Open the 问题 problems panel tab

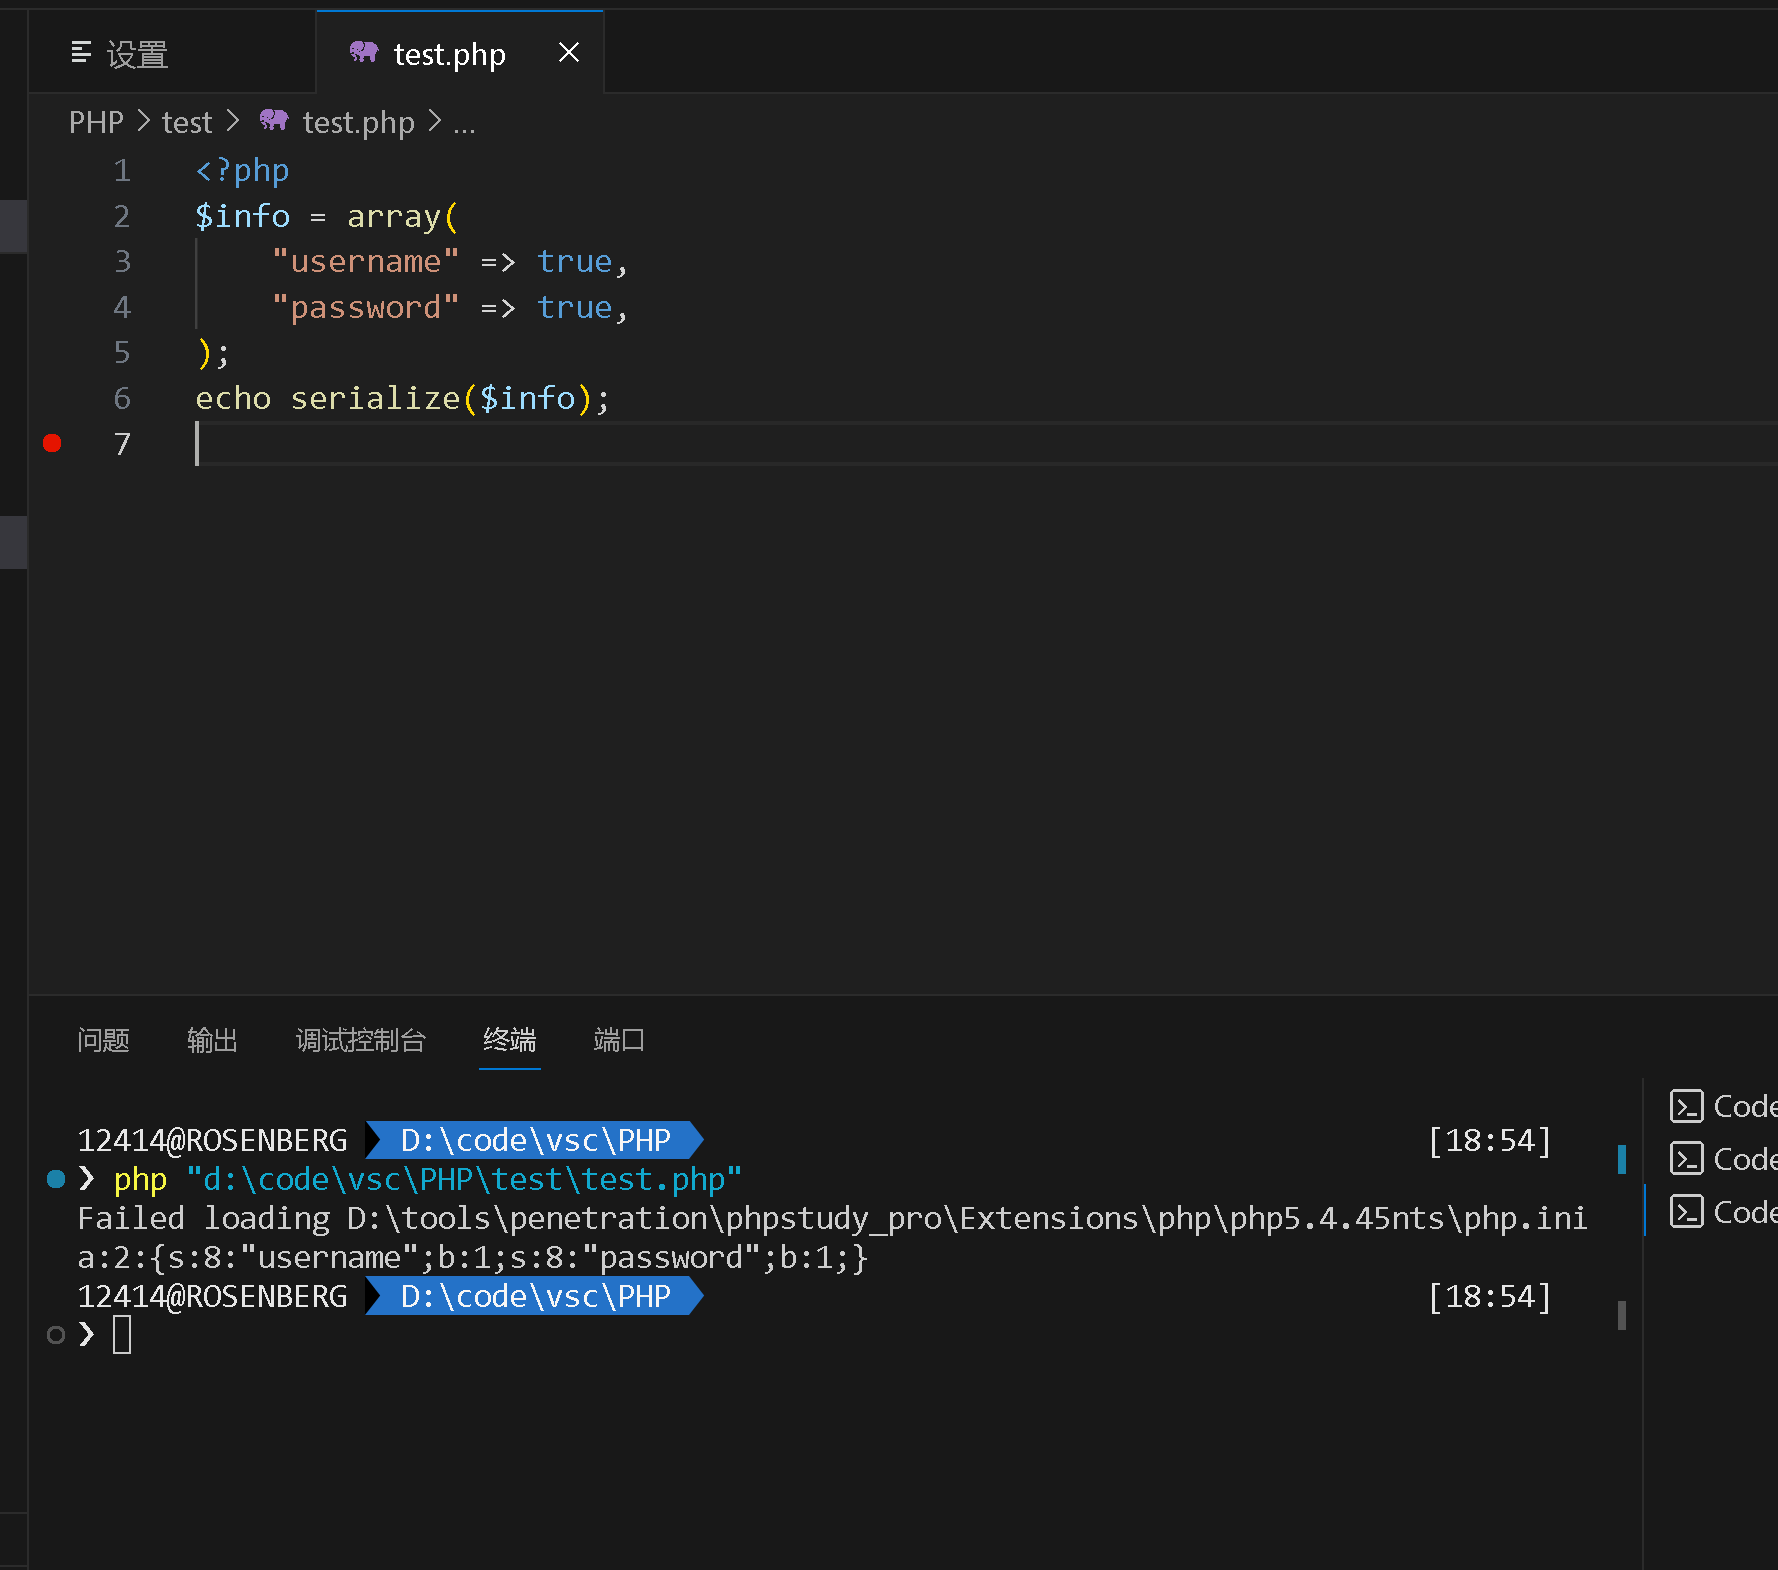[x=103, y=1040]
